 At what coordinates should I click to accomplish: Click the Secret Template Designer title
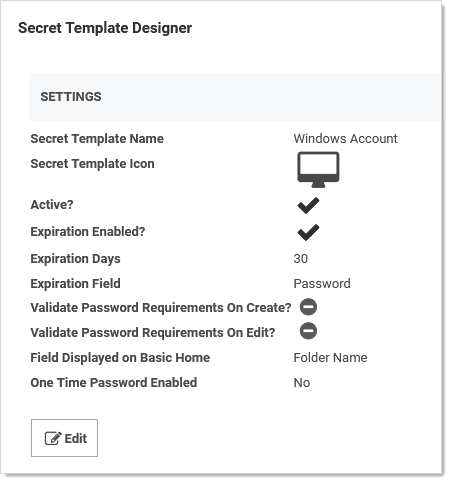(x=105, y=28)
